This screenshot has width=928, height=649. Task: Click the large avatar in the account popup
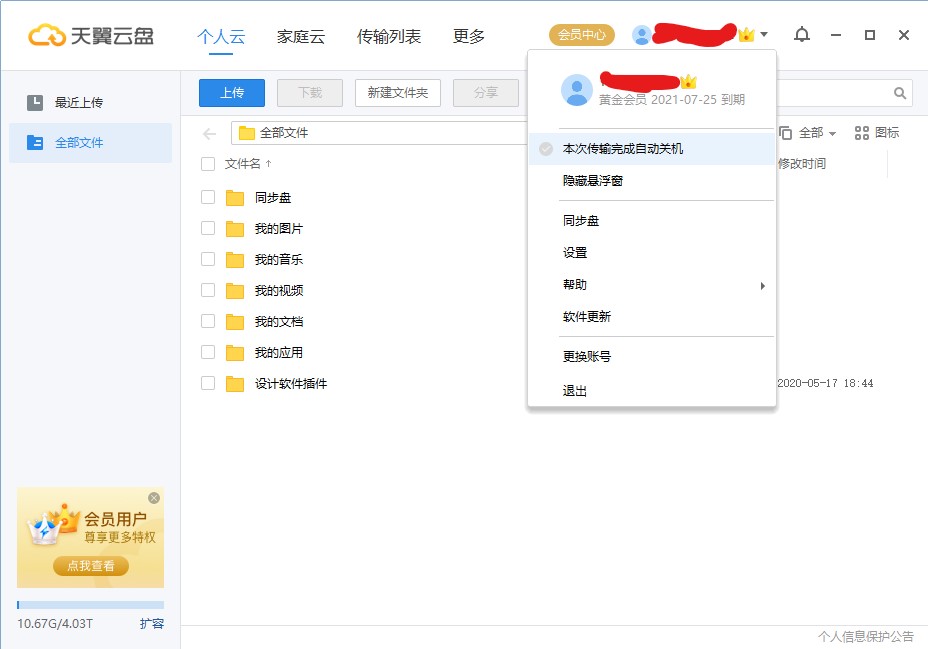[576, 90]
